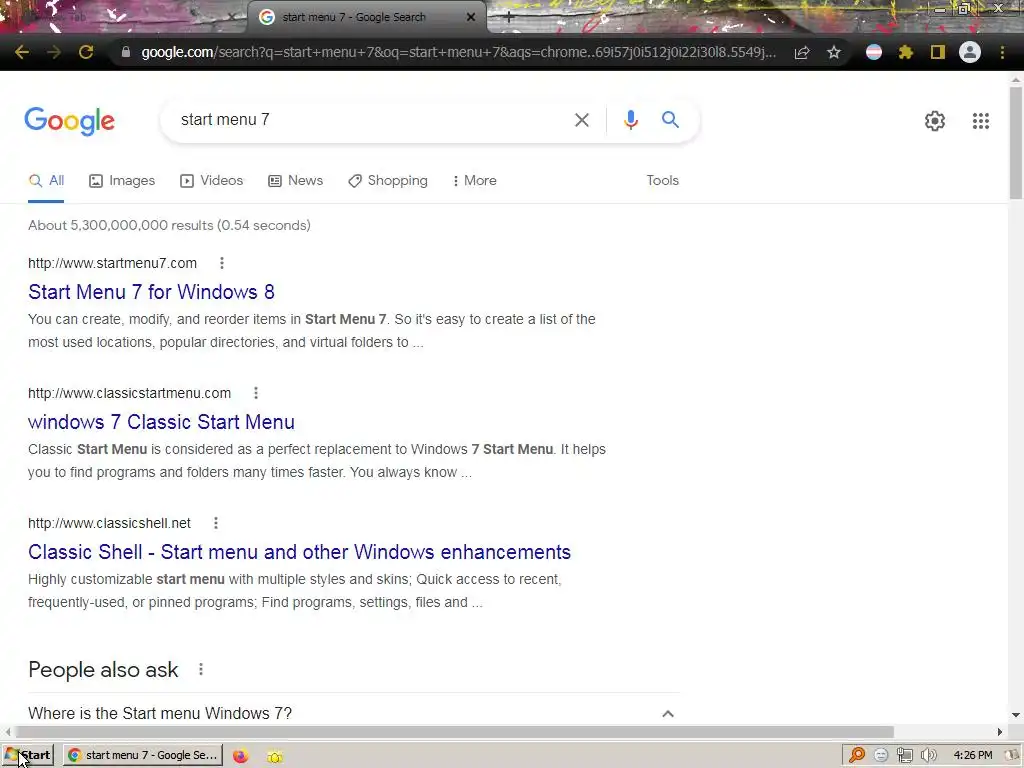Click the http://www.classicshell.net URL
1024x768 pixels.
[109, 523]
